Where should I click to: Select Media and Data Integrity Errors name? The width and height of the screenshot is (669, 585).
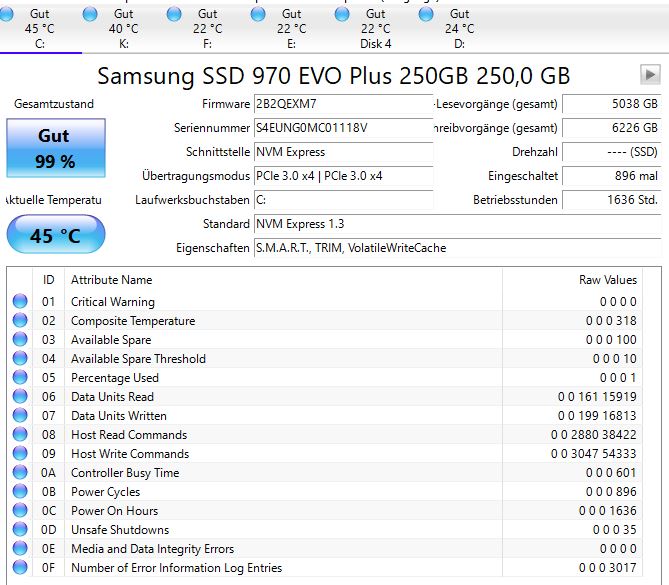[152, 549]
